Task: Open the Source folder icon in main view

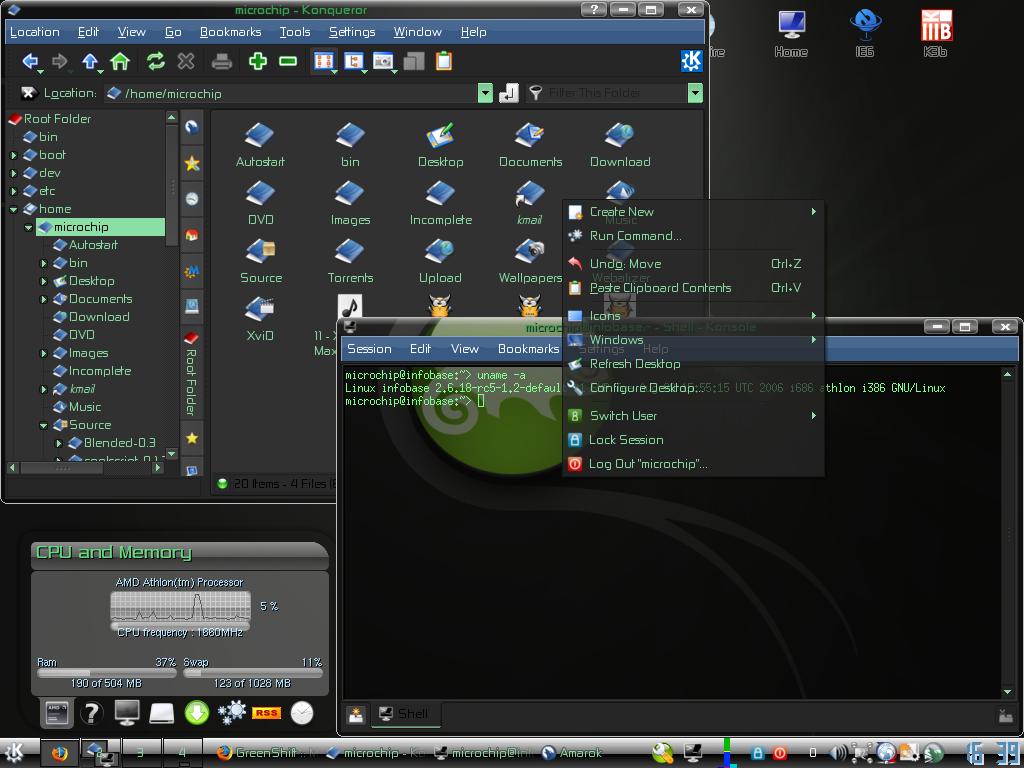Action: pos(261,261)
